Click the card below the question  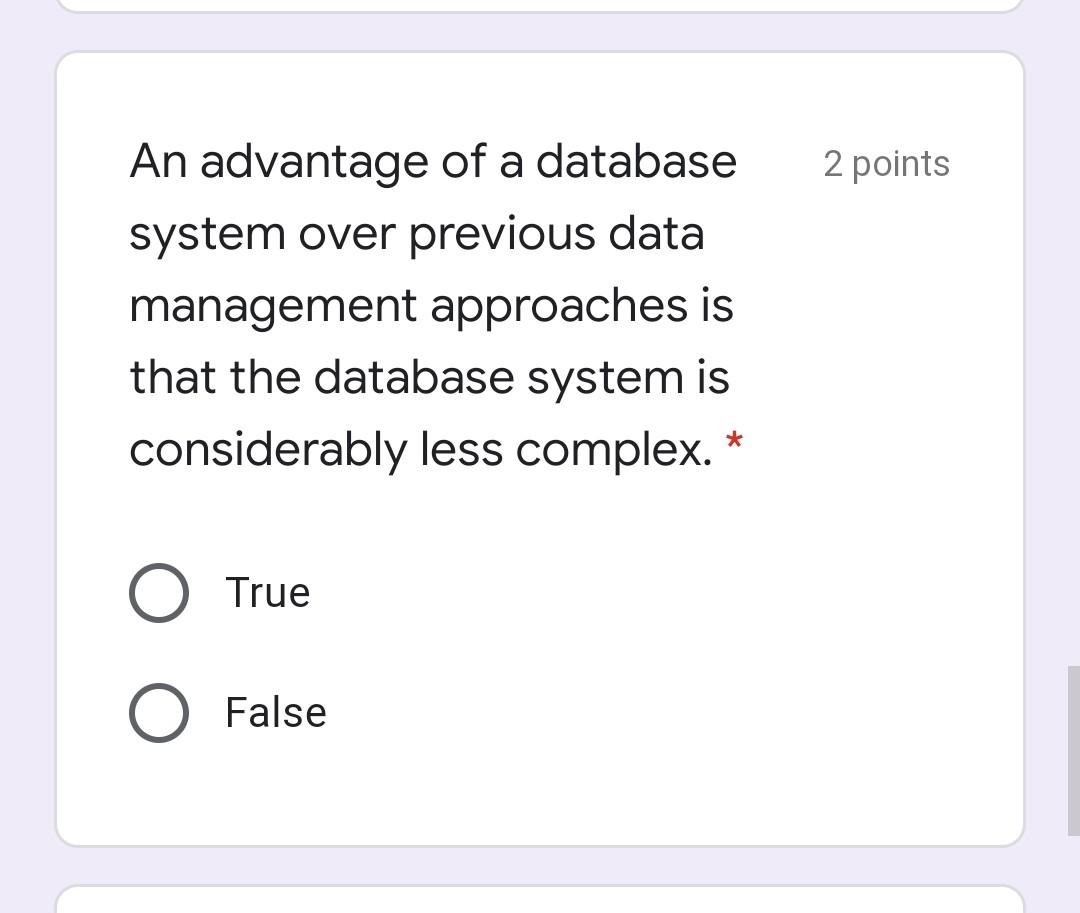click(x=540, y=900)
